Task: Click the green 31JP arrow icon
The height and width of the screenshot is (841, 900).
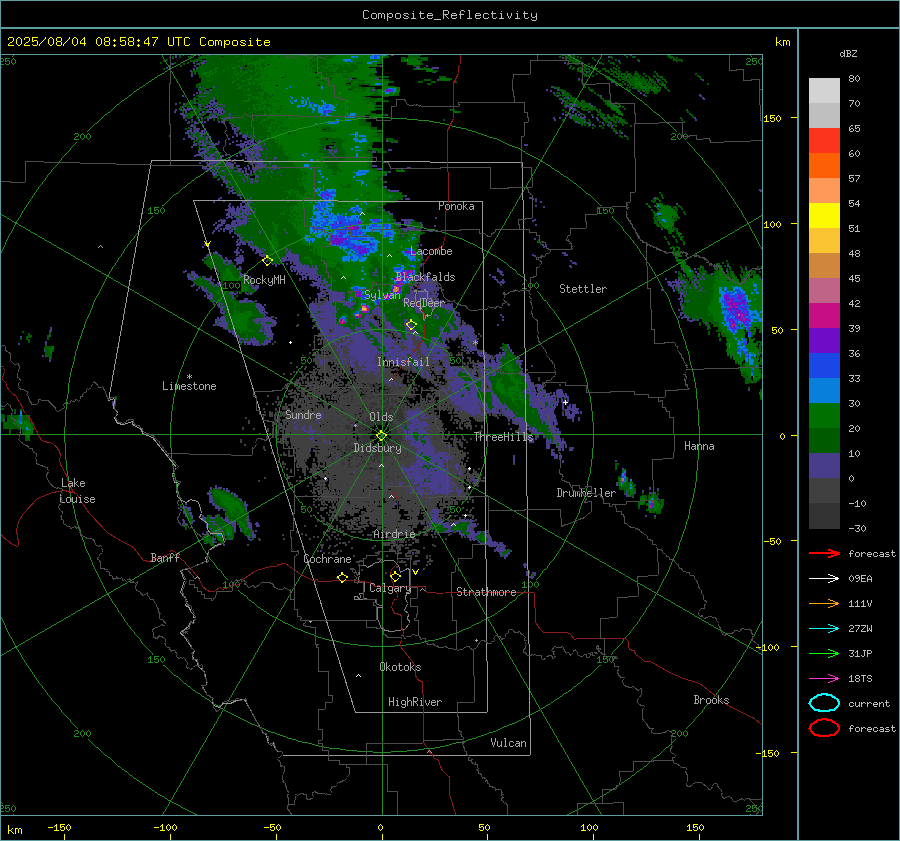Action: click(824, 653)
